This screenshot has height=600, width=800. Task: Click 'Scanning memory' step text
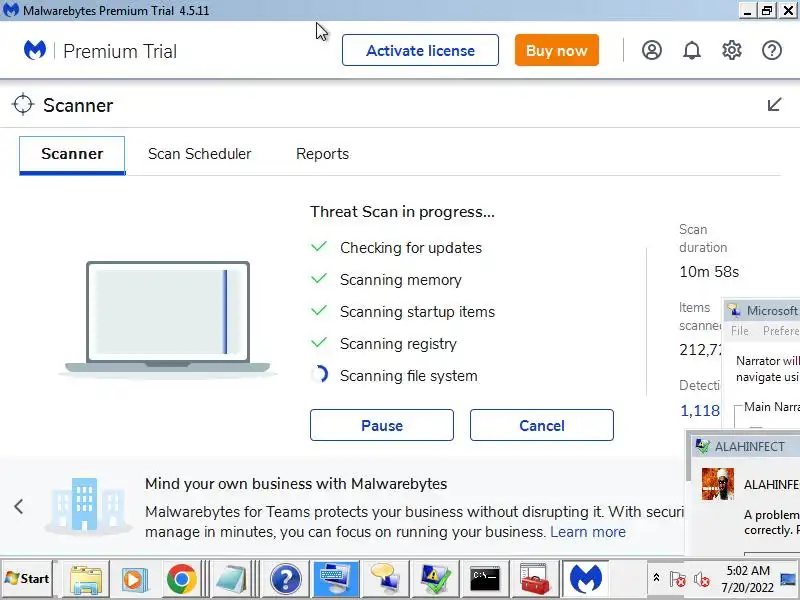tap(401, 280)
